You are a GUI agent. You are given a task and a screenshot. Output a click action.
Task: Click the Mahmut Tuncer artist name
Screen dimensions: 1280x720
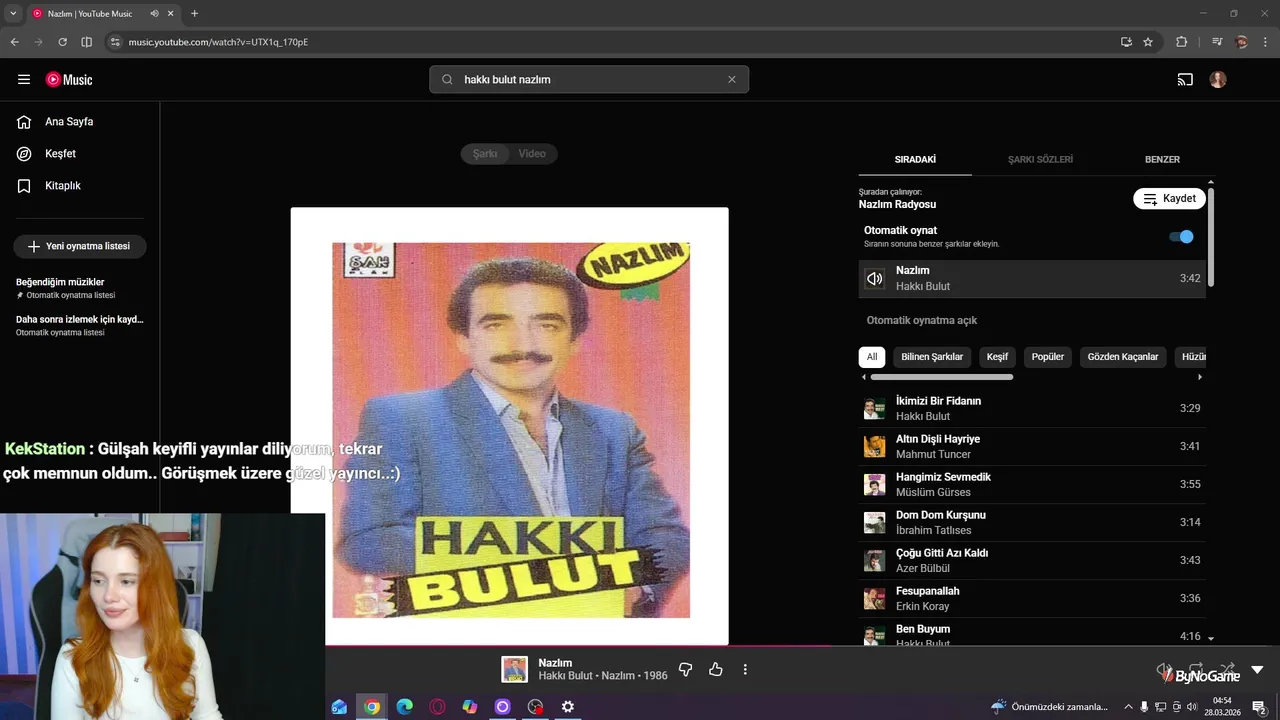933,455
